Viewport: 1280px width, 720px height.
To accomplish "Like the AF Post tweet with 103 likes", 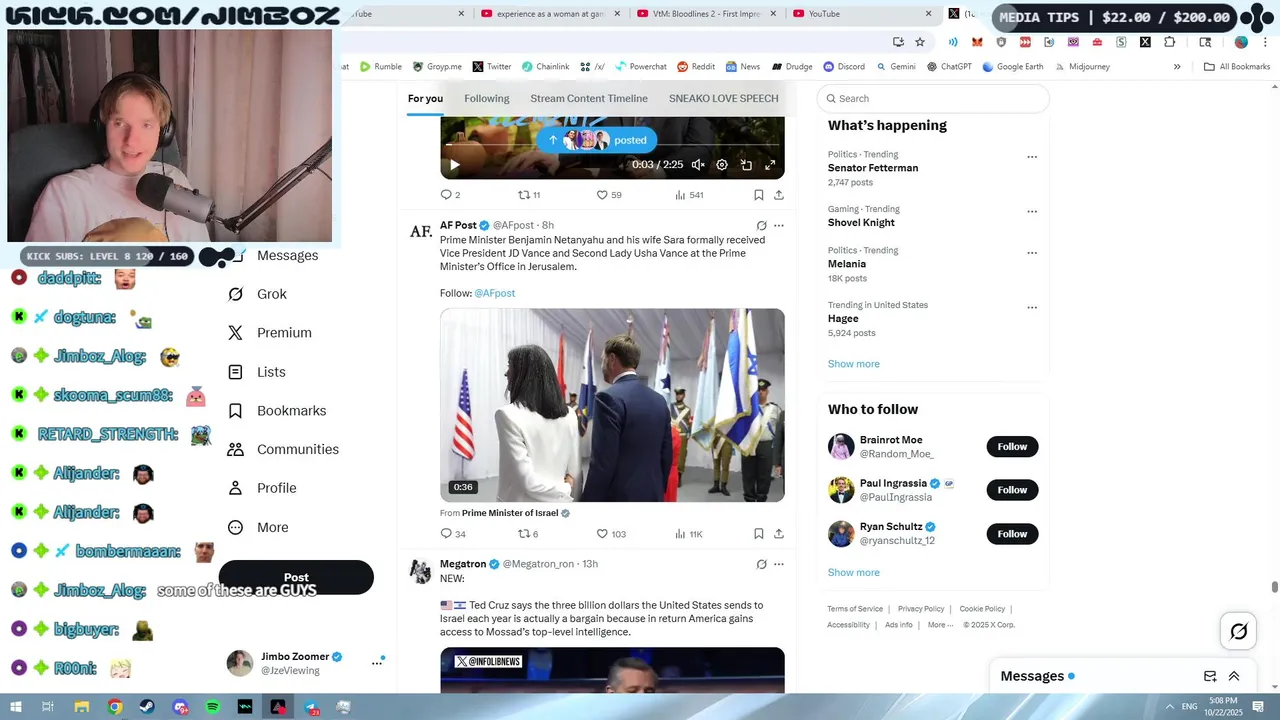I will tap(602, 534).
